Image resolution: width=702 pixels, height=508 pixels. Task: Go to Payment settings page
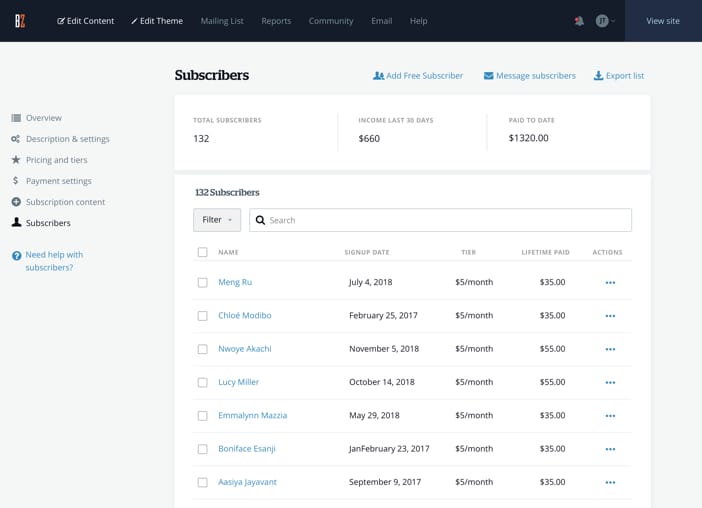pos(59,181)
